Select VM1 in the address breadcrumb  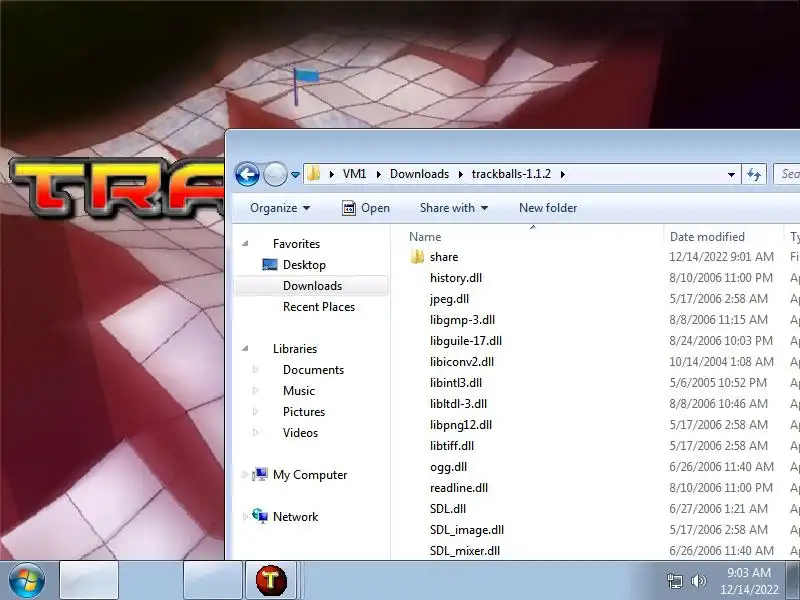355,174
